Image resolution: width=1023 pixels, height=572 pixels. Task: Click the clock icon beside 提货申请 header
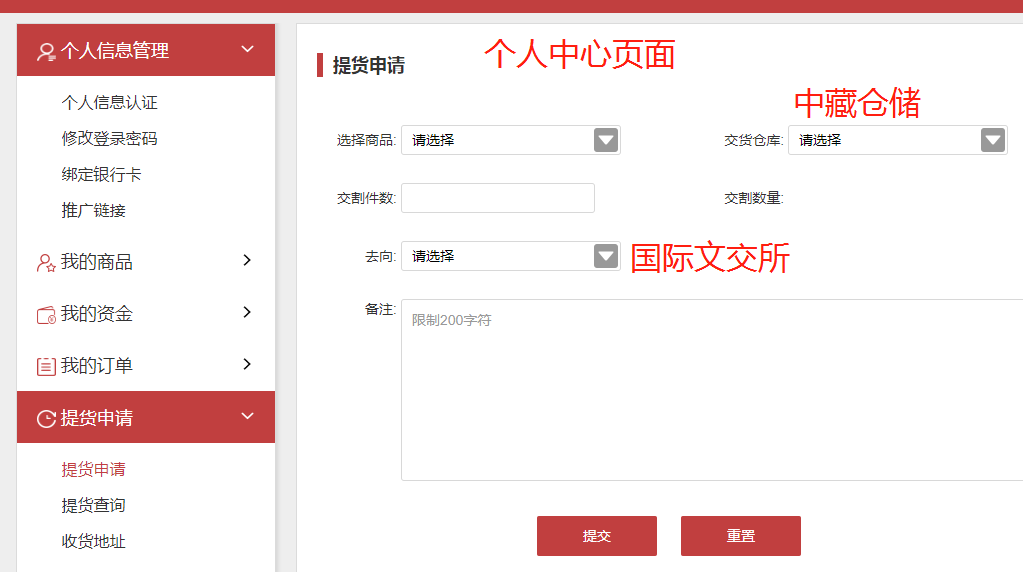tap(46, 419)
